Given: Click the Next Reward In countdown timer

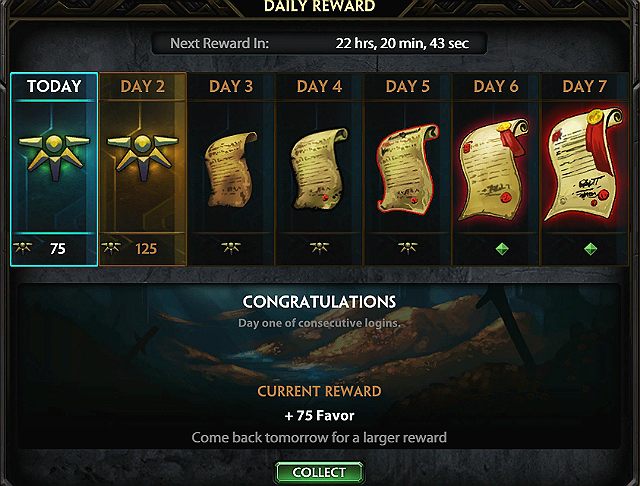Looking at the screenshot, I should [402, 43].
